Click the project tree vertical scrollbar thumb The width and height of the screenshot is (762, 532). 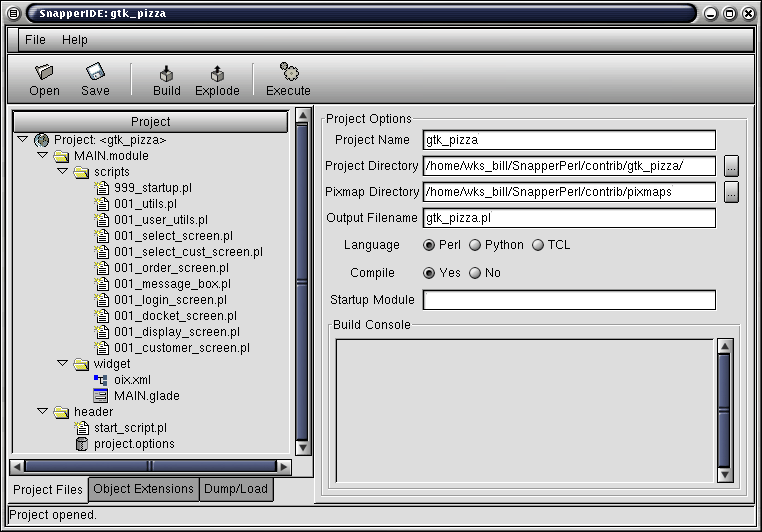[302, 282]
